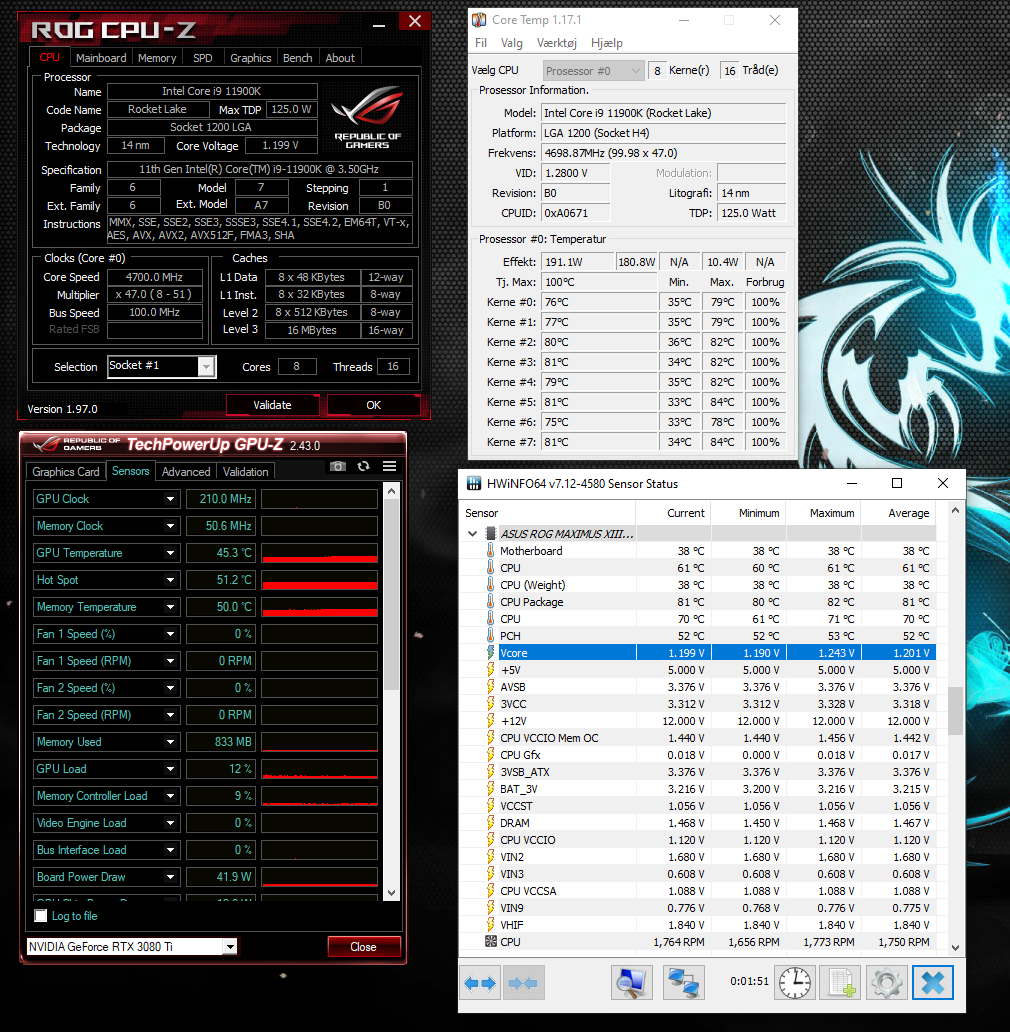The width and height of the screenshot is (1010, 1032).
Task: Click HWiNFO networked computers icon
Action: [x=683, y=983]
